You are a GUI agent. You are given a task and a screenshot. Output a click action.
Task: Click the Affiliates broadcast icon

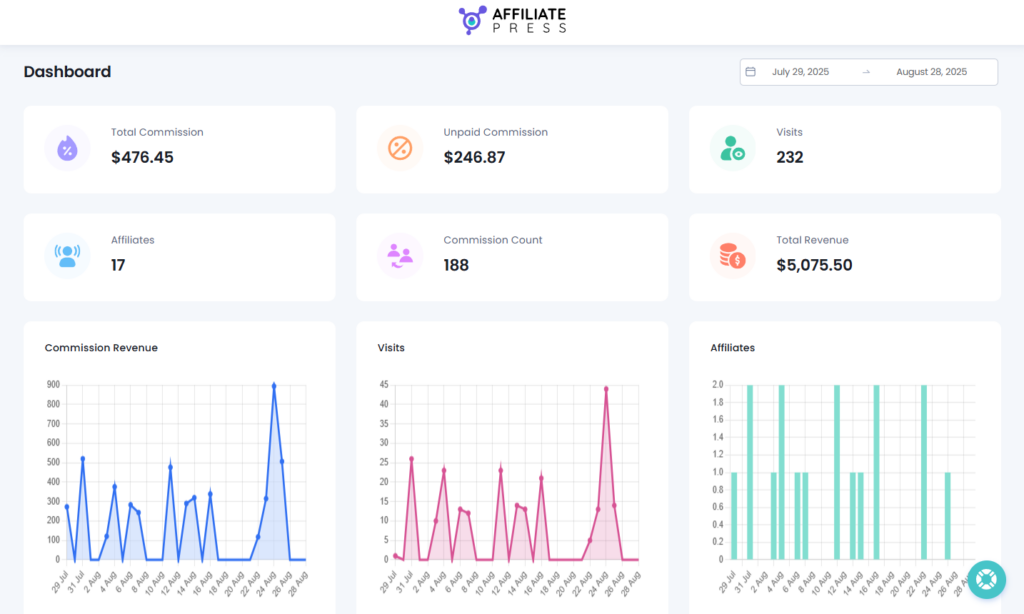click(67, 256)
